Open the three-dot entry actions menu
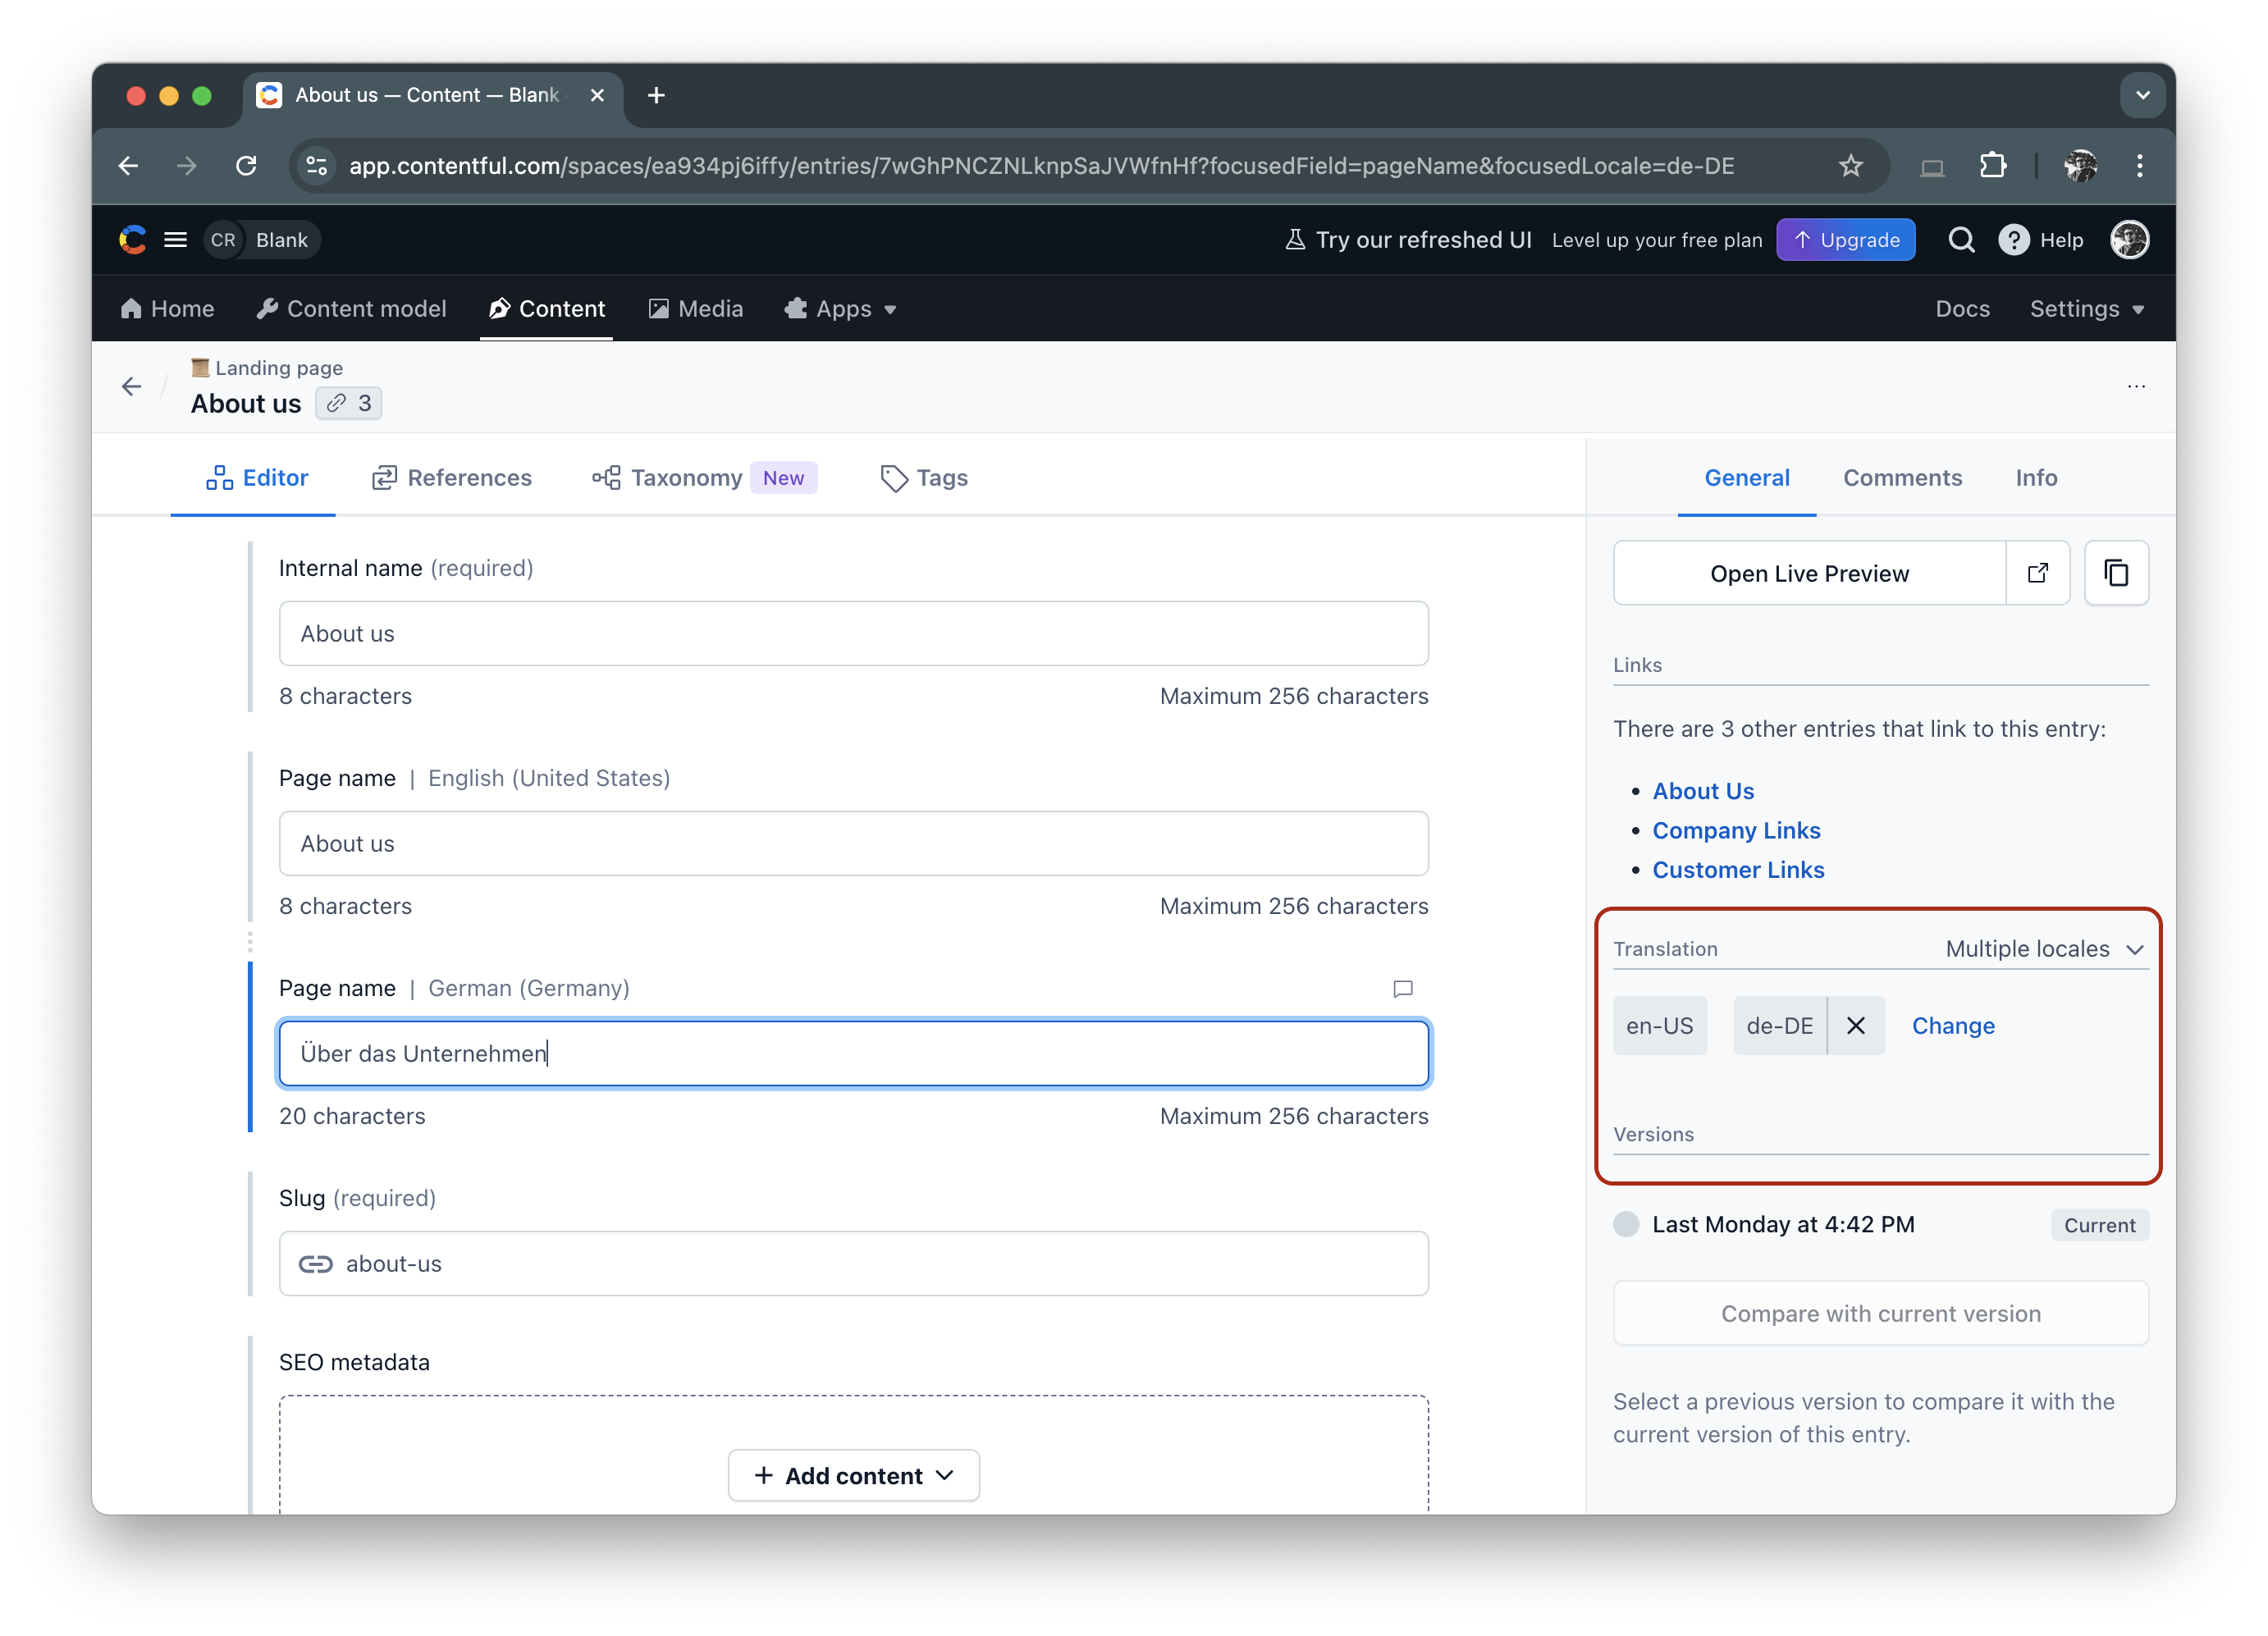Viewport: 2268px width, 1636px height. click(x=2136, y=386)
